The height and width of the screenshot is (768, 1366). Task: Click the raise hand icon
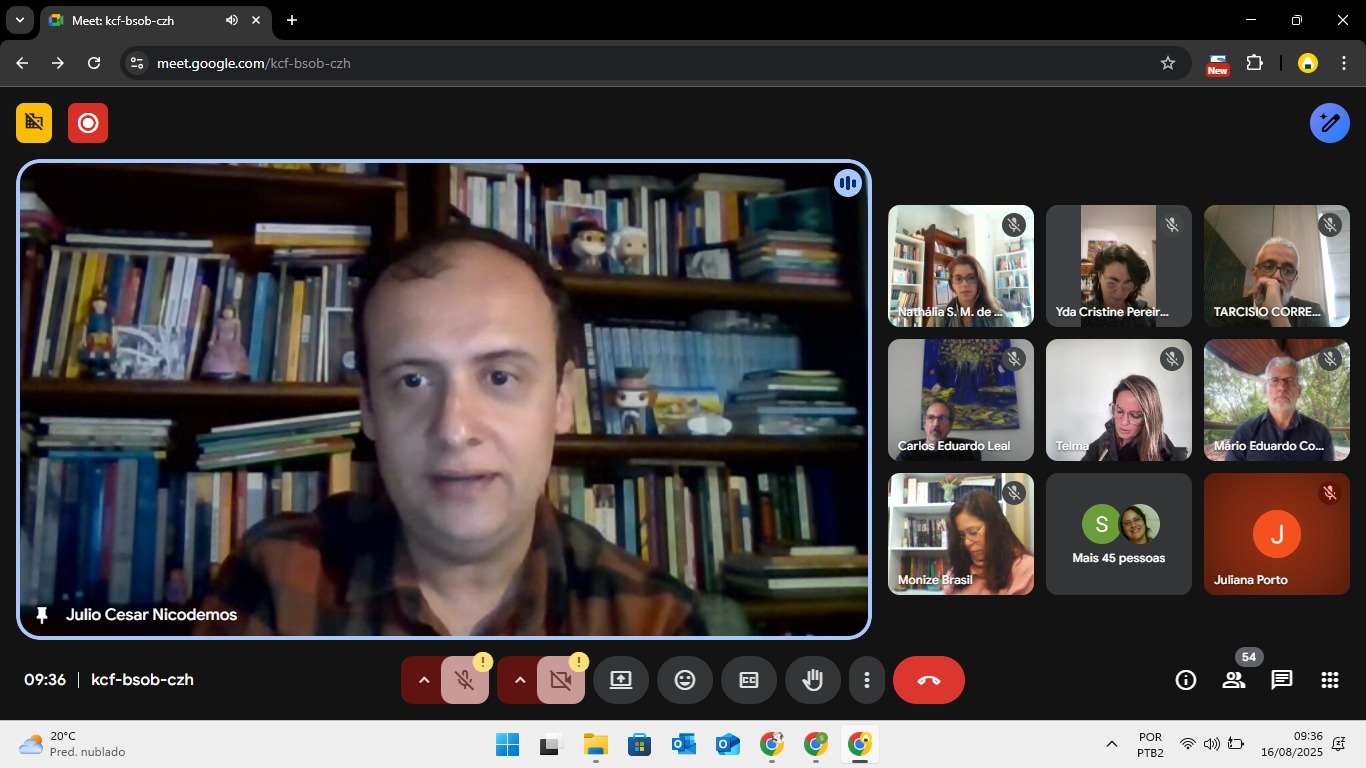pyautogui.click(x=812, y=680)
